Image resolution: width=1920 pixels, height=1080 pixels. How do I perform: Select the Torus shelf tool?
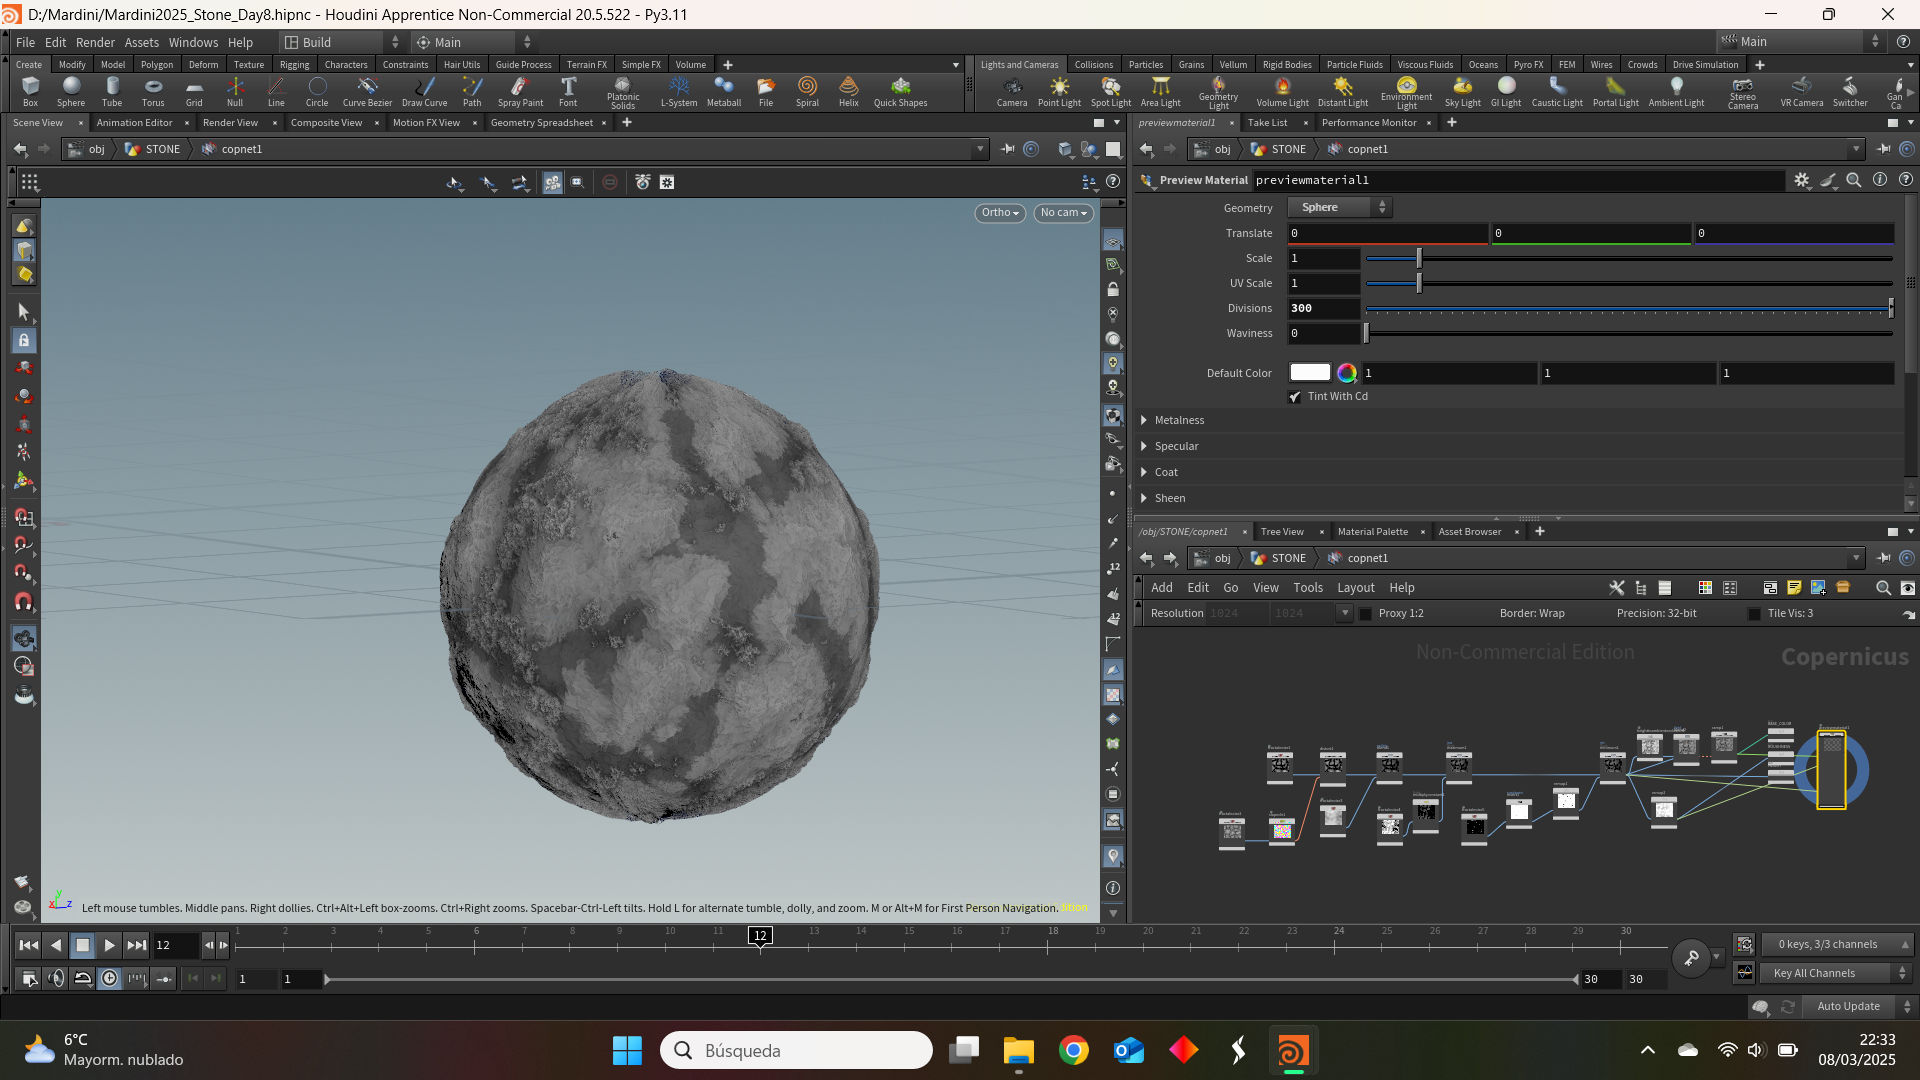[x=153, y=92]
